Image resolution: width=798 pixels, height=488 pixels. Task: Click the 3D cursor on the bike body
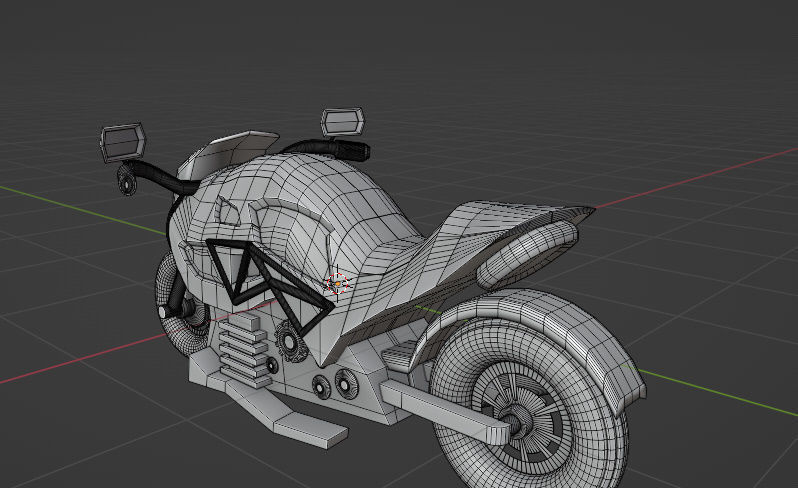point(337,283)
